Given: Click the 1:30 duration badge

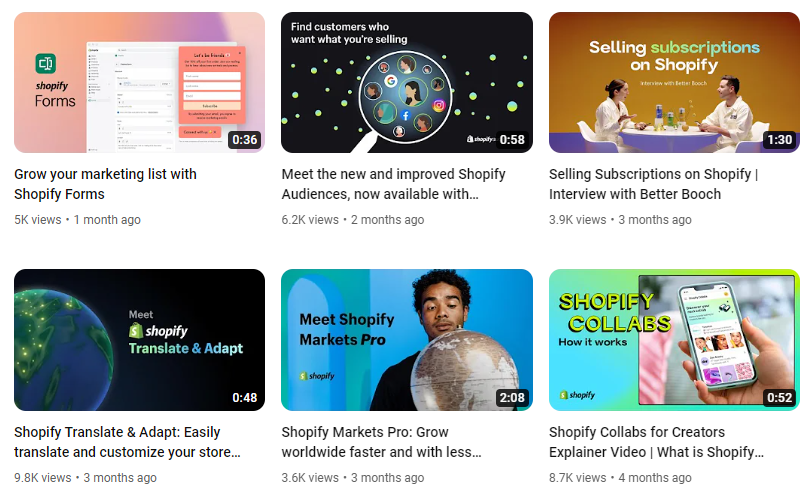Looking at the screenshot, I should [780, 140].
